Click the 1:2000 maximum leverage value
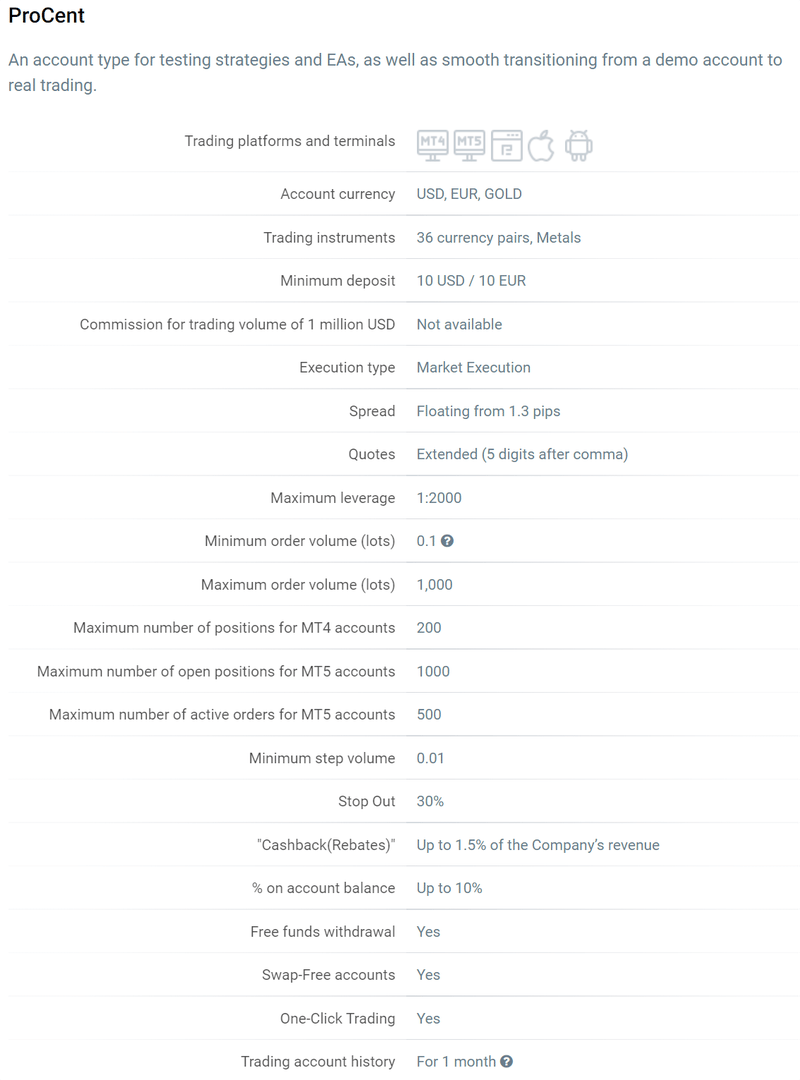 pyautogui.click(x=439, y=498)
